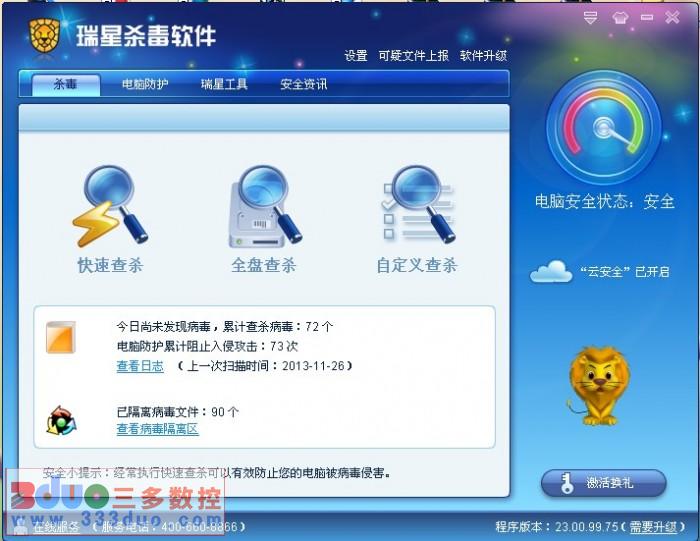Click the lion mascot figure
The width and height of the screenshot is (700, 541).
pyautogui.click(x=598, y=387)
